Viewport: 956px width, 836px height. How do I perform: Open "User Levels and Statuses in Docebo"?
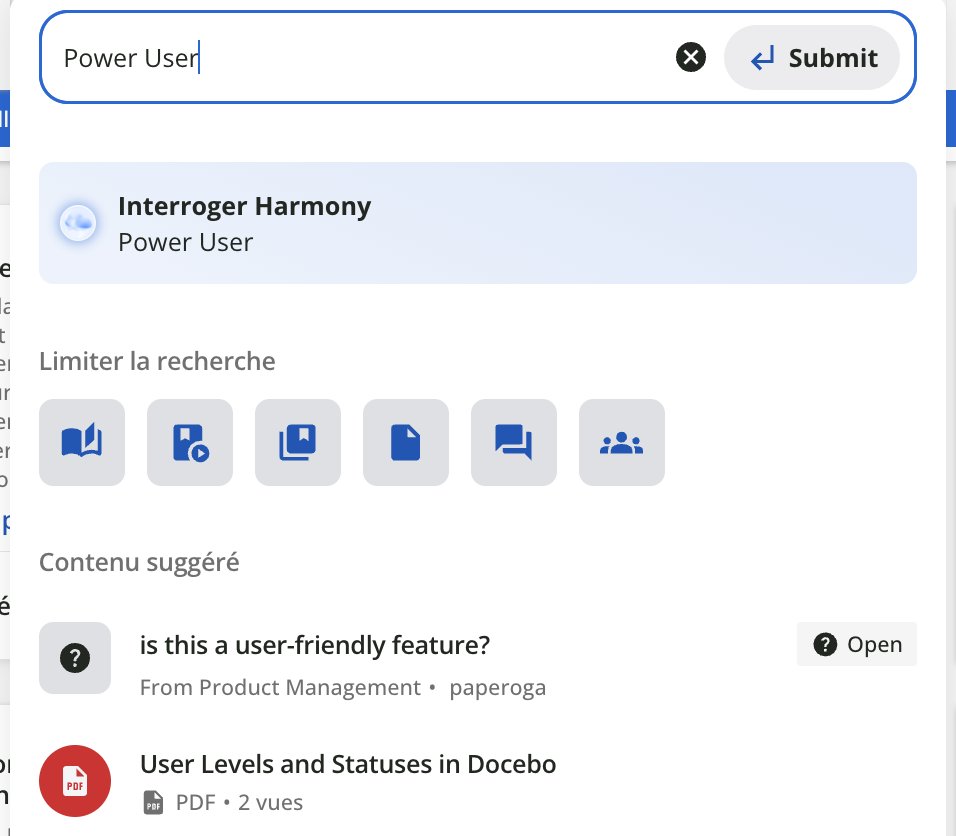click(348, 765)
